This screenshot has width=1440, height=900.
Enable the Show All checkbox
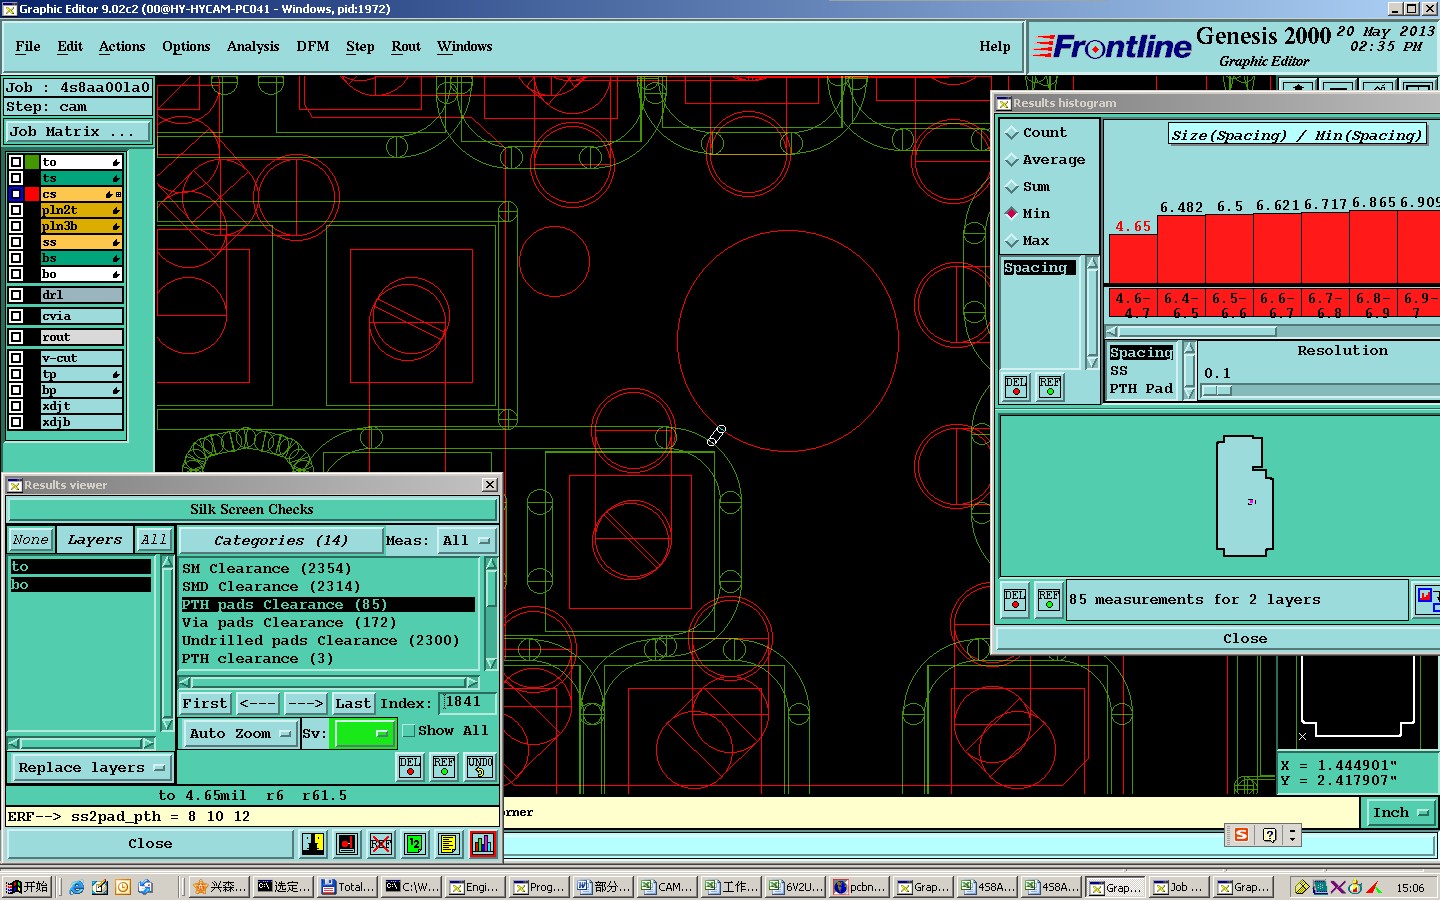click(409, 731)
